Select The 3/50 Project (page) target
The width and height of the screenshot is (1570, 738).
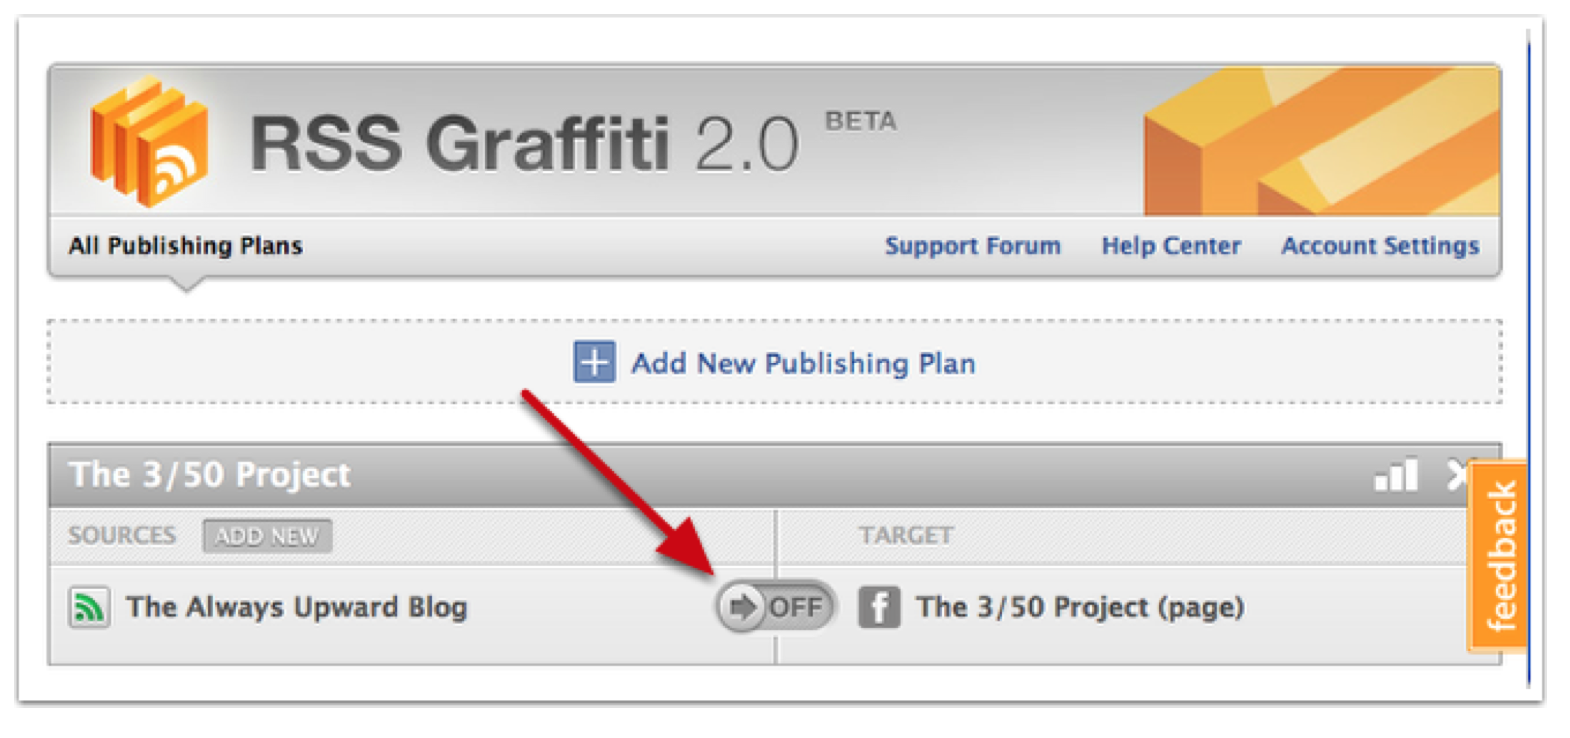click(x=1080, y=607)
